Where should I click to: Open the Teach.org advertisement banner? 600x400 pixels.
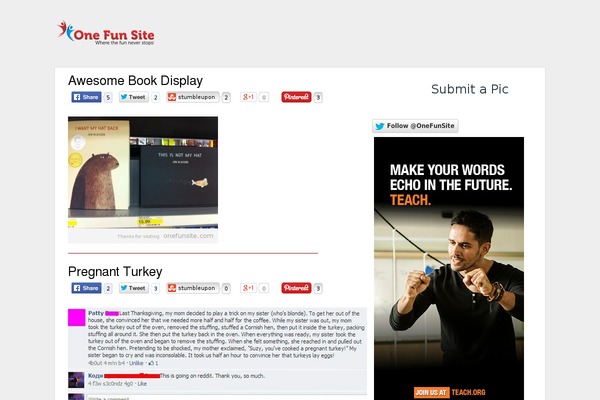[449, 268]
